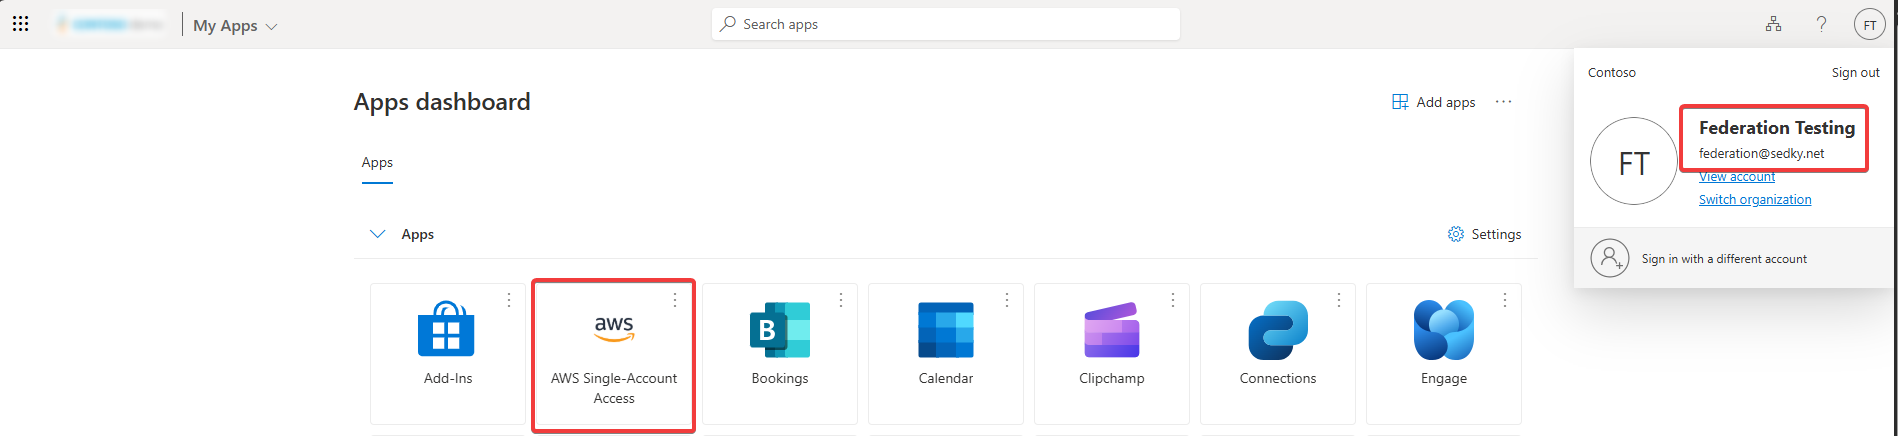Open Add-Ins tile options menu

click(x=509, y=300)
